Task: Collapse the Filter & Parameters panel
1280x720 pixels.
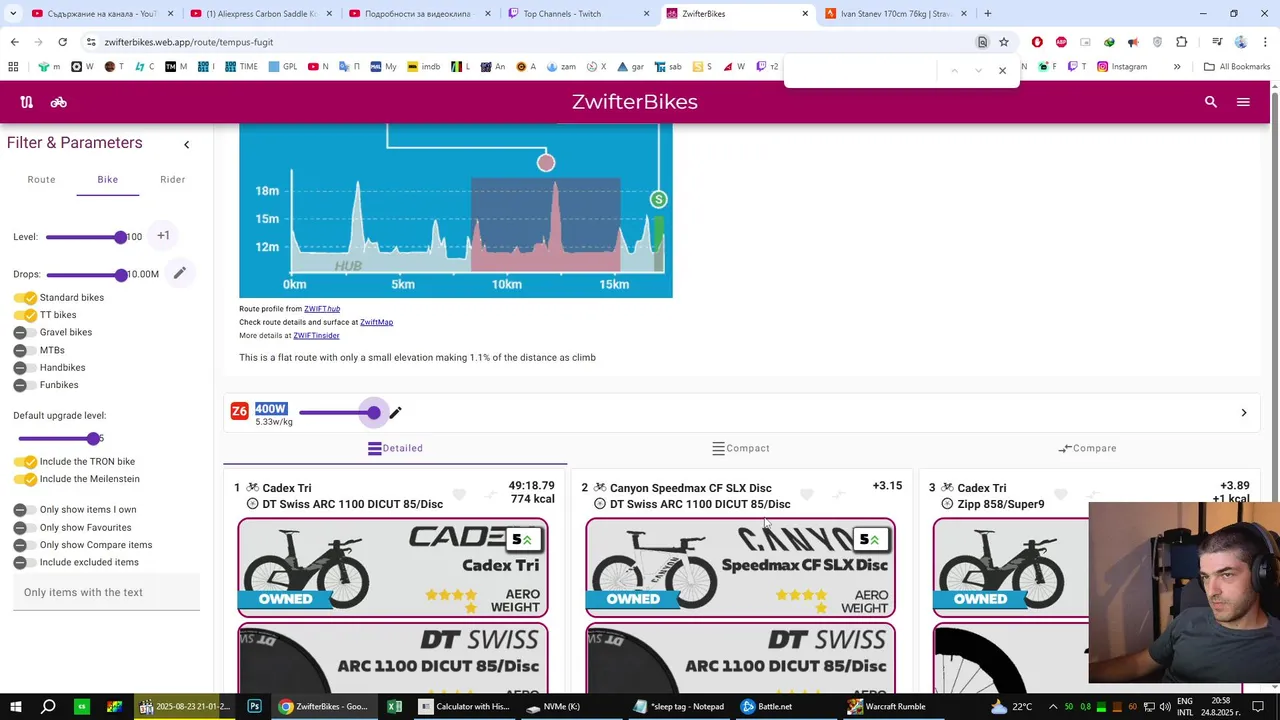Action: click(x=186, y=145)
